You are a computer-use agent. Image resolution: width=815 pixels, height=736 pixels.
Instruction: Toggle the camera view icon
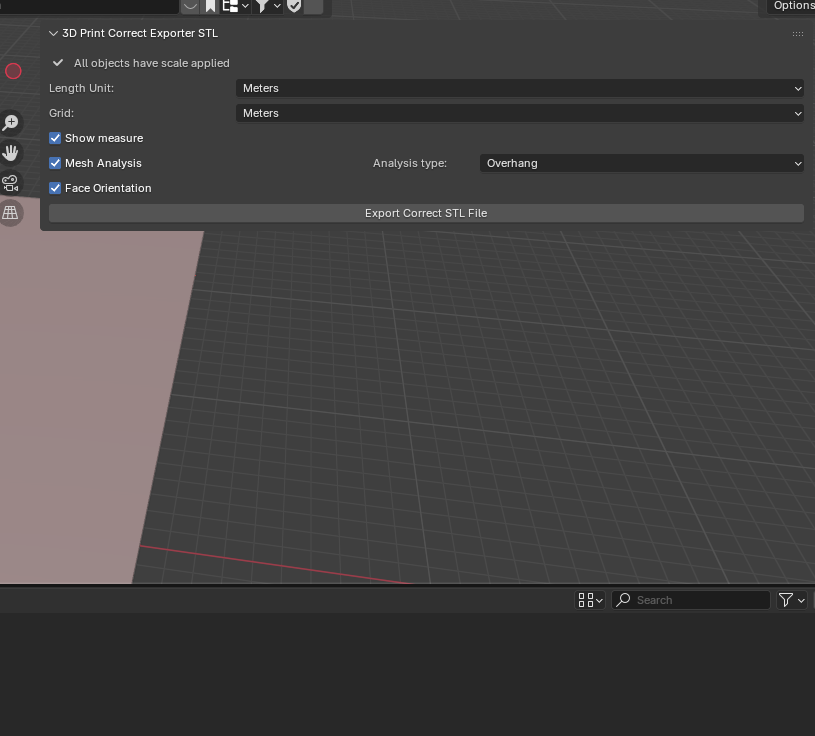pos(10,183)
